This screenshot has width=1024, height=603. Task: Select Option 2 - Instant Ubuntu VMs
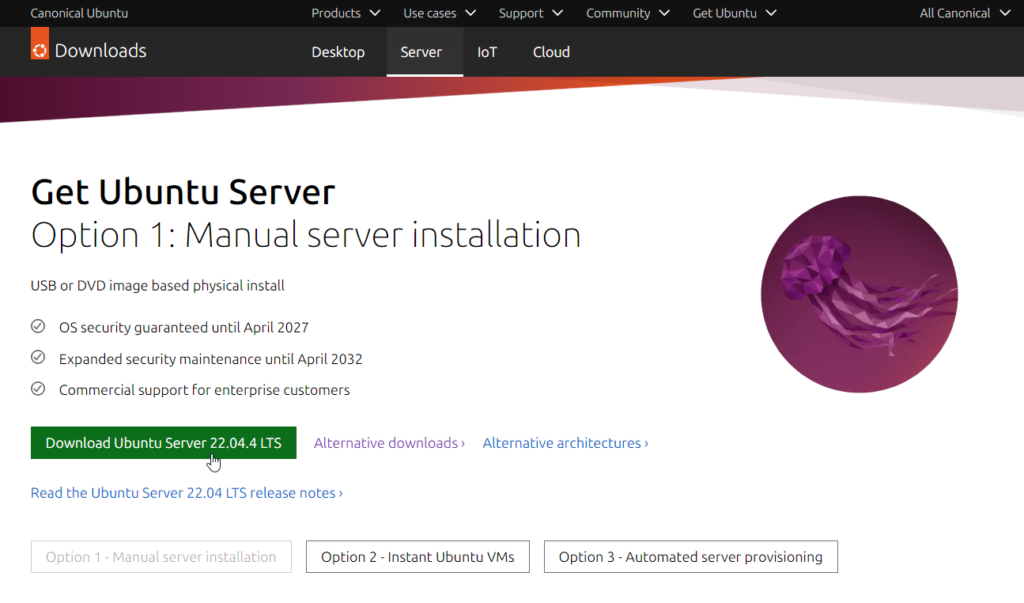(x=417, y=557)
